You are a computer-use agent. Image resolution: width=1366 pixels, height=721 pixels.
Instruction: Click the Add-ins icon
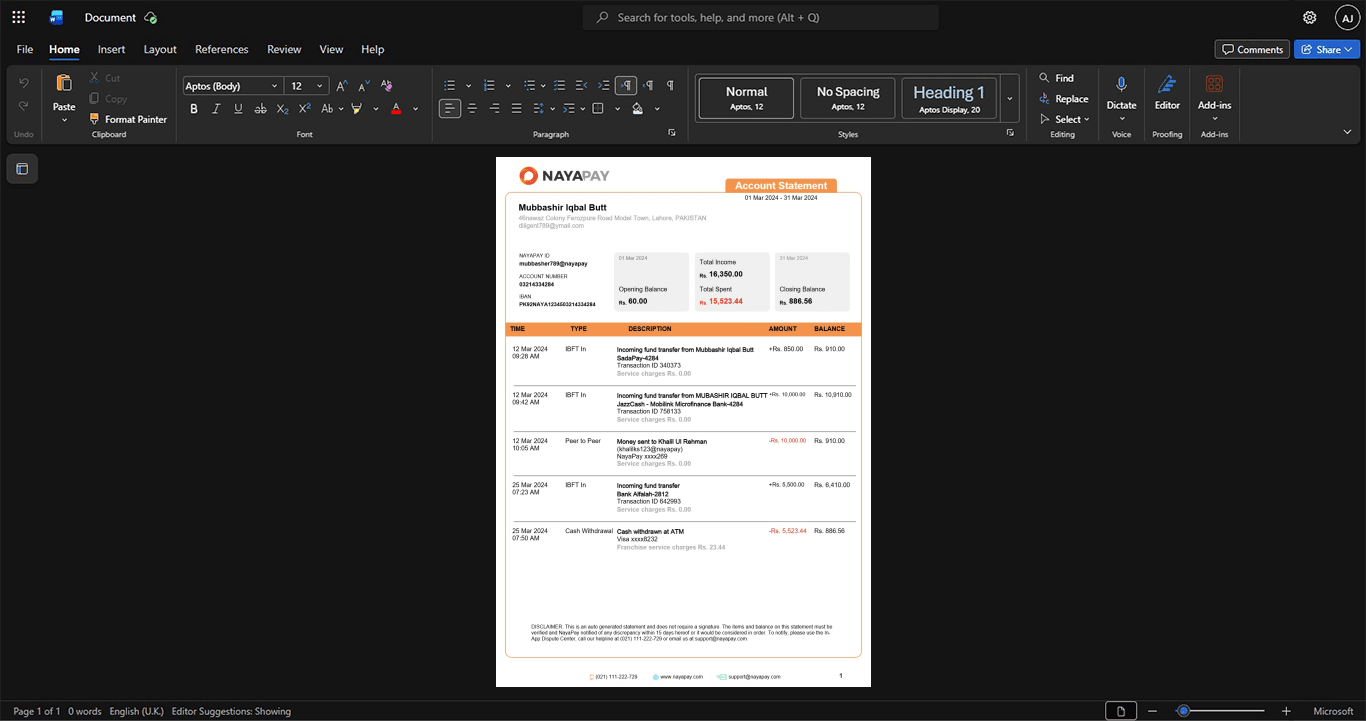pos(1214,85)
